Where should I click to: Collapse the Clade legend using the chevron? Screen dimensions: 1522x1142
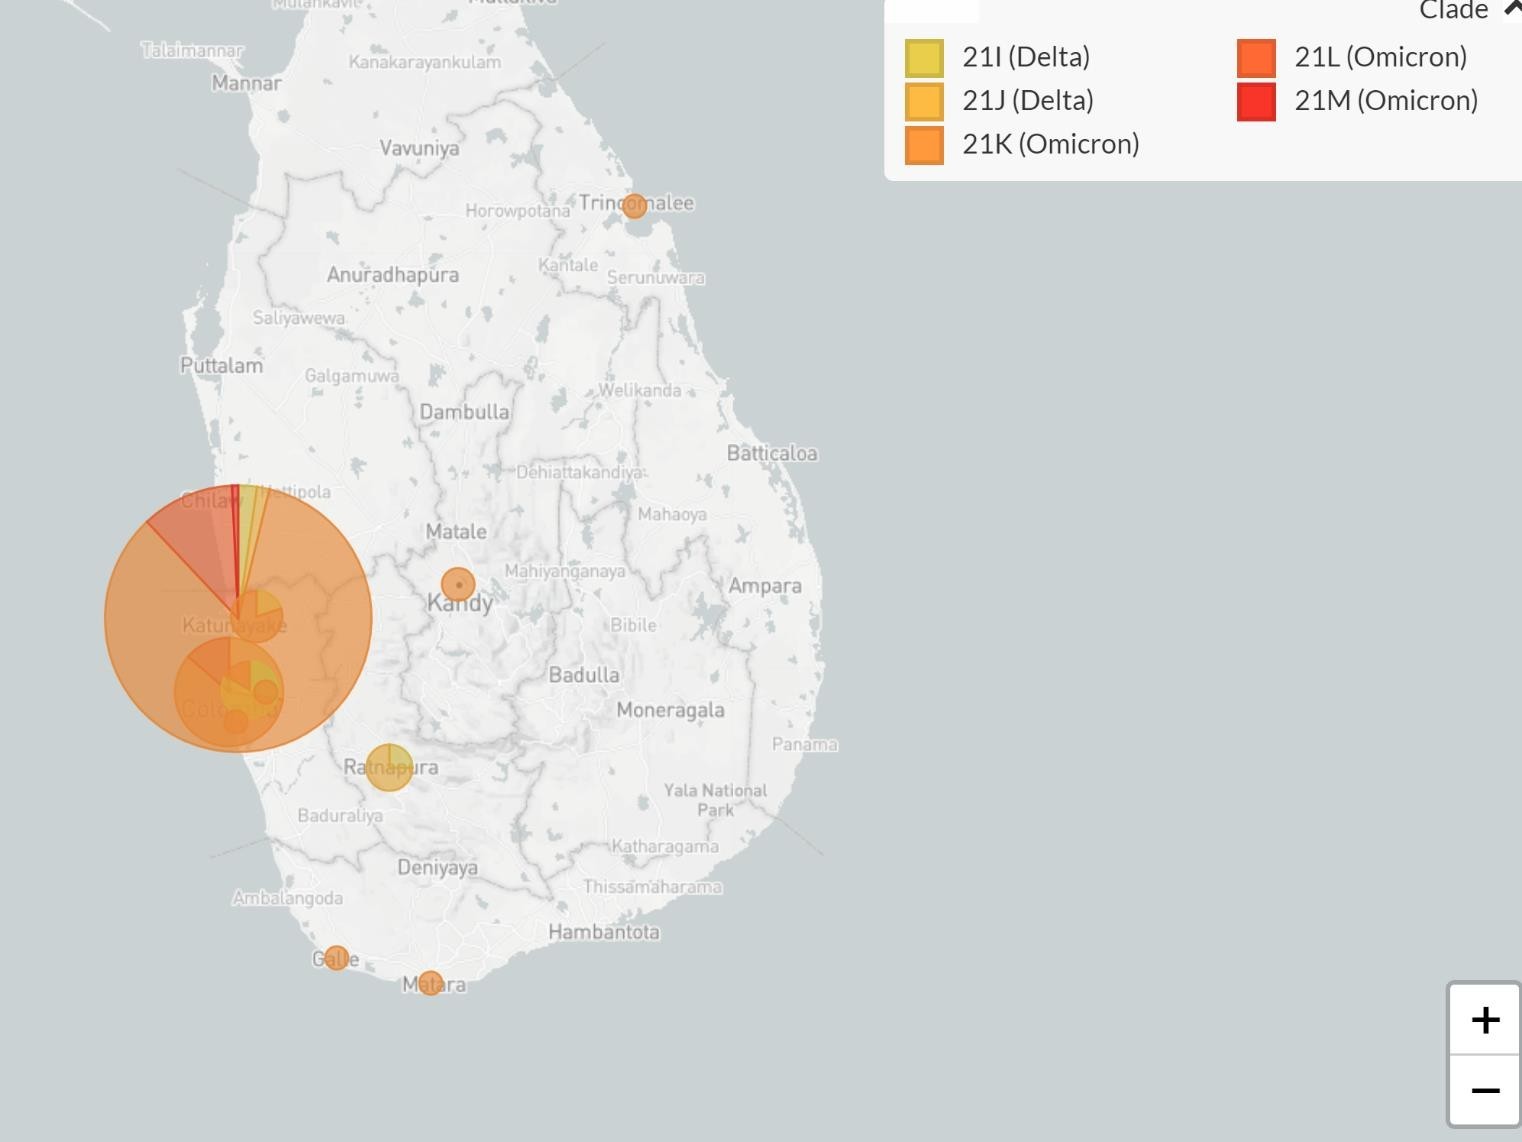pos(1511,10)
